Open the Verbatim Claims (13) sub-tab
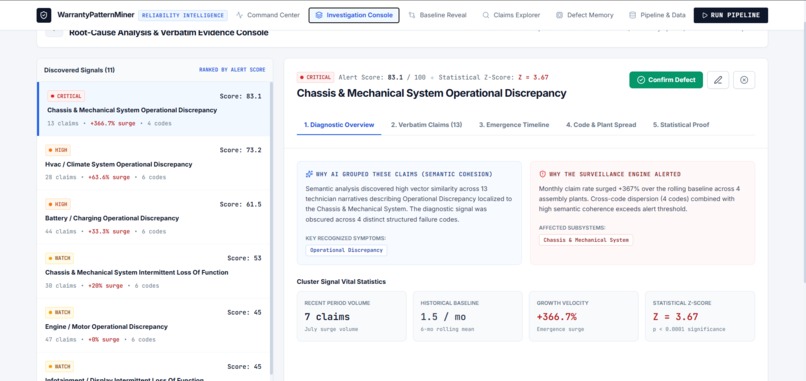The height and width of the screenshot is (381, 806). click(426, 124)
